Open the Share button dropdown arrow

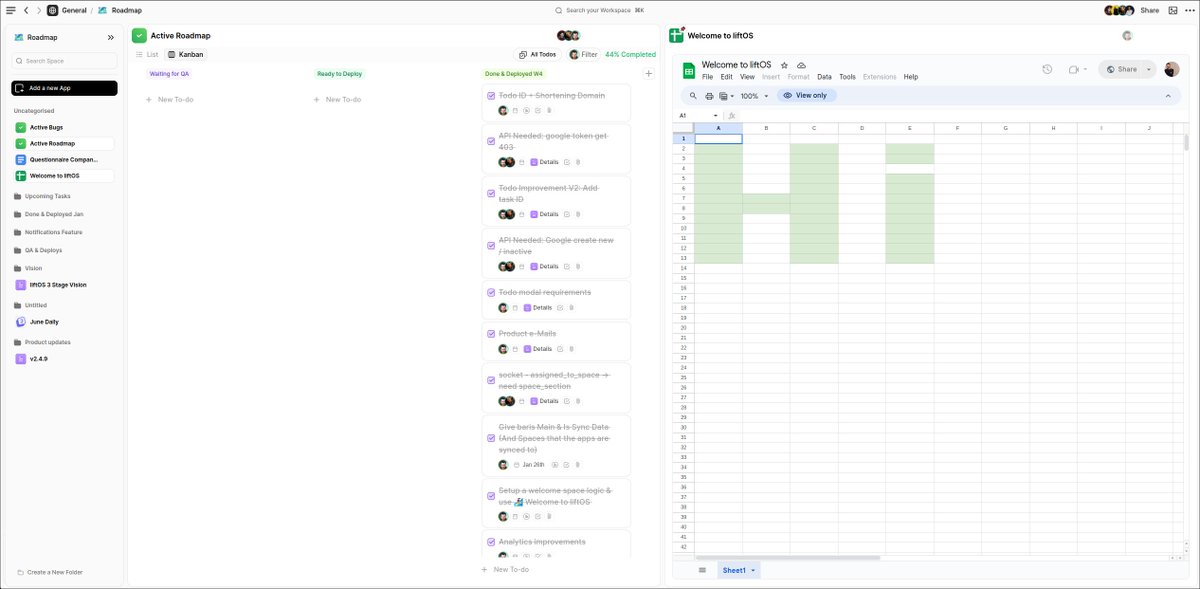click(1148, 69)
